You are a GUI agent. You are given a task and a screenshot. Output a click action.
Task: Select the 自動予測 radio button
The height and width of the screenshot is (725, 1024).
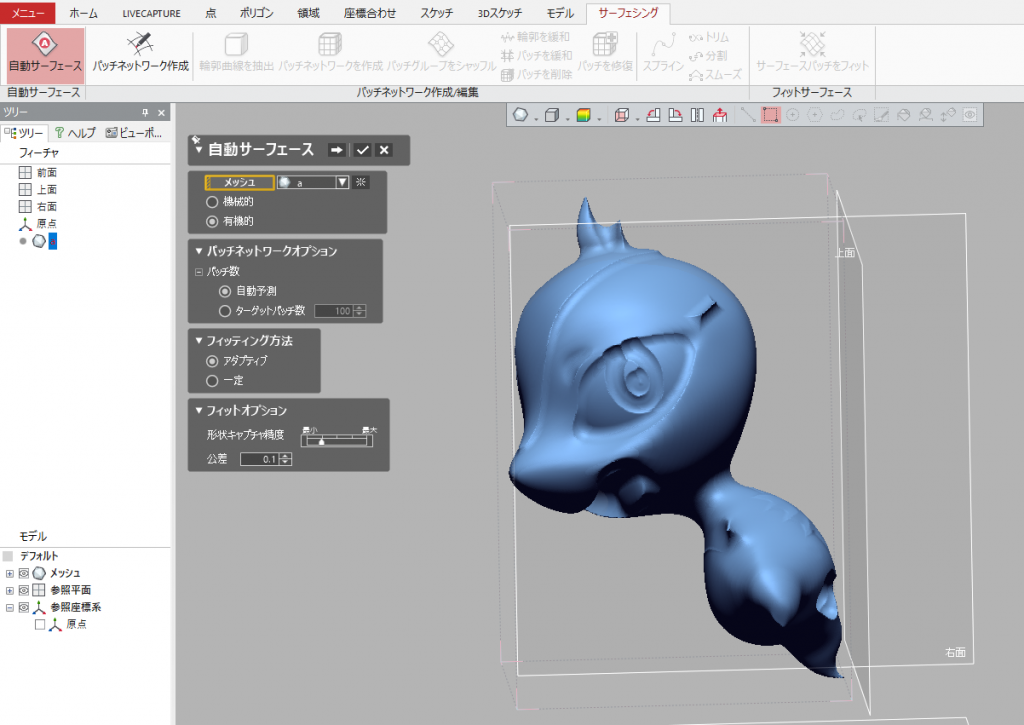(225, 291)
